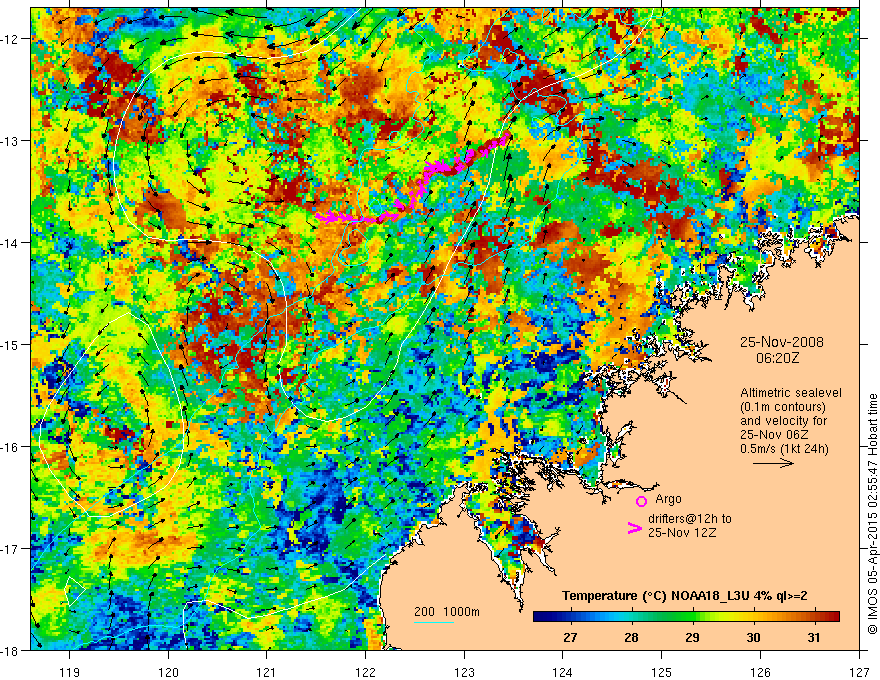Click the dark red end of the color bar
This screenshot has height=680, width=880.
(x=832, y=617)
